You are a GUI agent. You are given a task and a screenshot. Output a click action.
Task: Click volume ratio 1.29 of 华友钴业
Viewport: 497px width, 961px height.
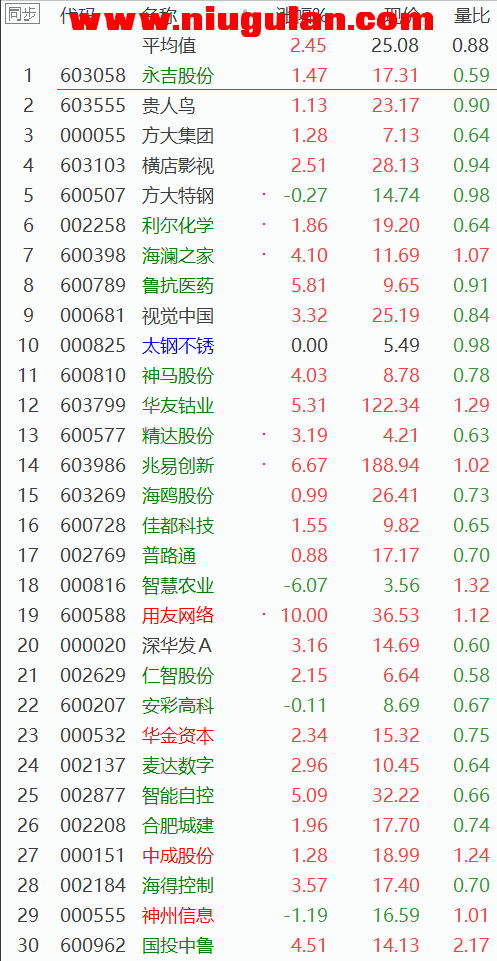tap(471, 406)
